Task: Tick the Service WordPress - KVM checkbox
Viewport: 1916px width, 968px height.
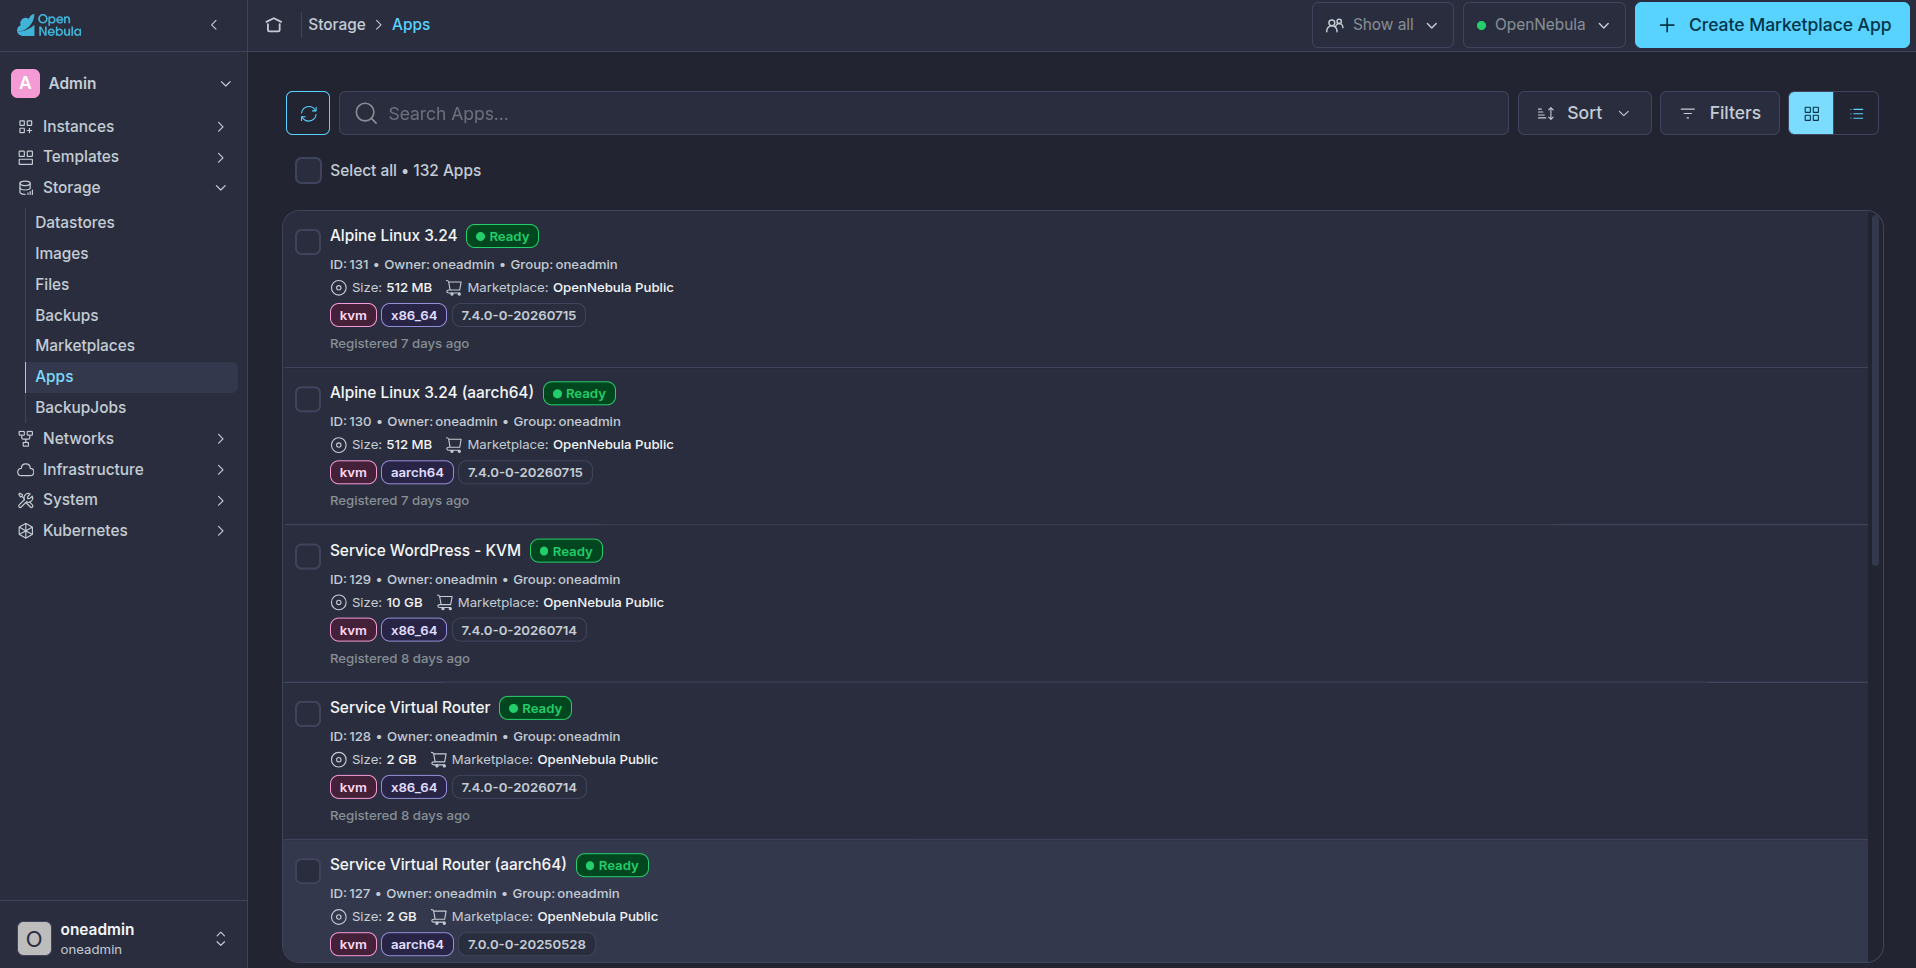Action: pos(308,556)
